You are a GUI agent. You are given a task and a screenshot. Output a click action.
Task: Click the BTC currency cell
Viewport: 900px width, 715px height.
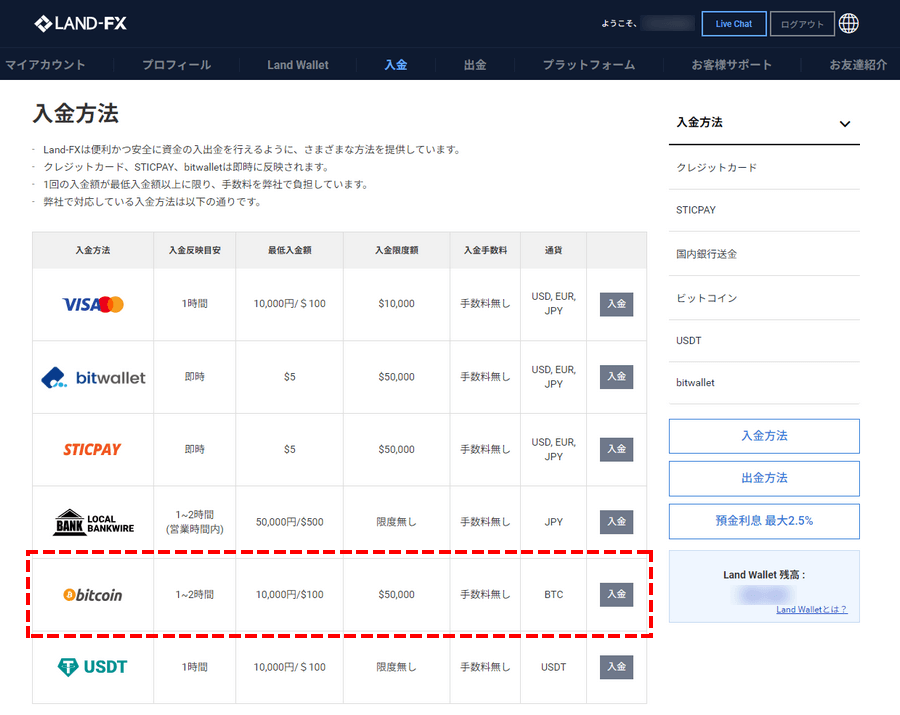(553, 594)
